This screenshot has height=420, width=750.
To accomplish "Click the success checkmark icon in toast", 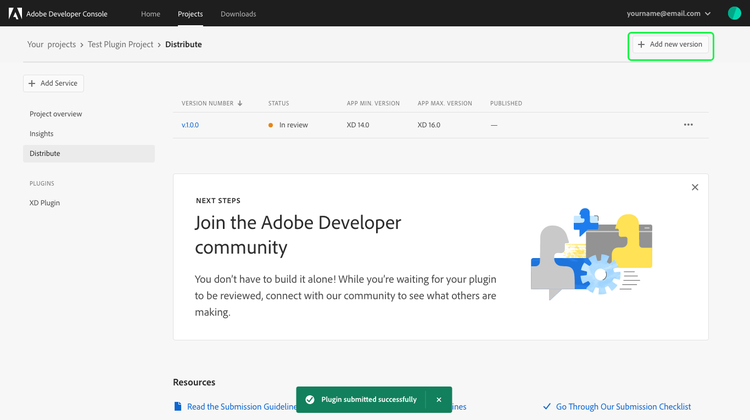I will (310, 399).
